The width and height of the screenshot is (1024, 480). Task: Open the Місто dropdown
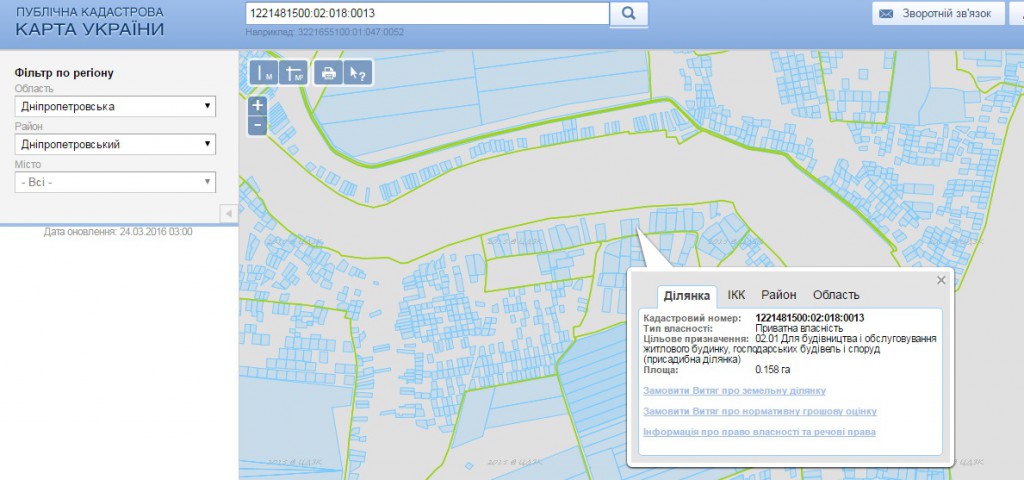tap(116, 182)
